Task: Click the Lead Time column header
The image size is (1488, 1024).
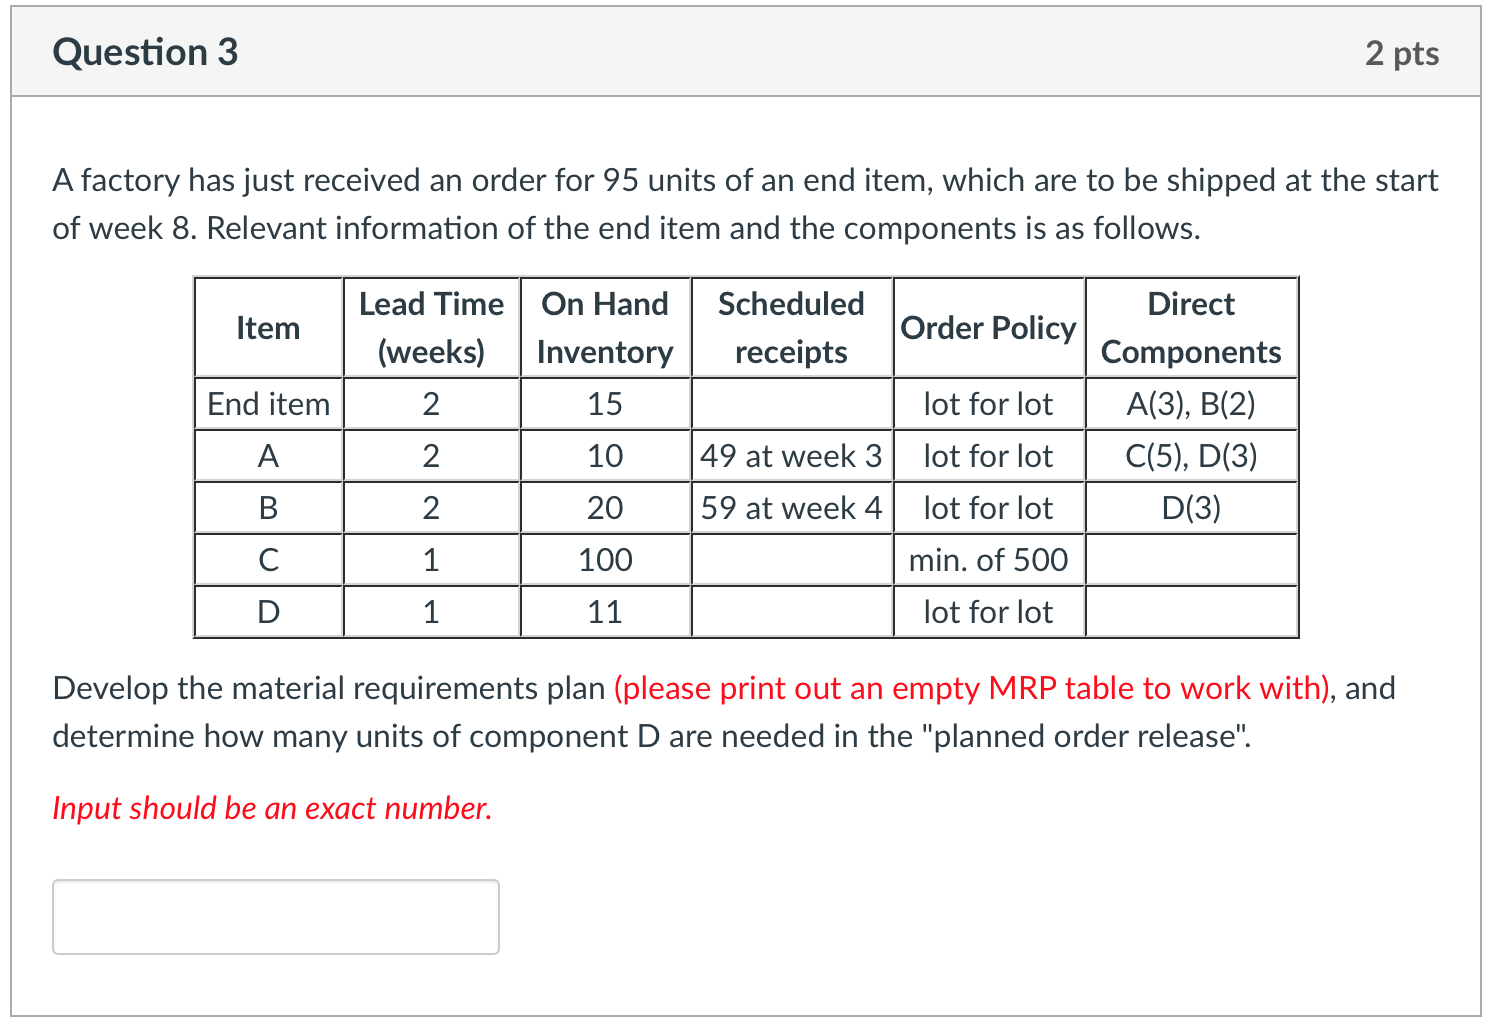Action: [431, 327]
